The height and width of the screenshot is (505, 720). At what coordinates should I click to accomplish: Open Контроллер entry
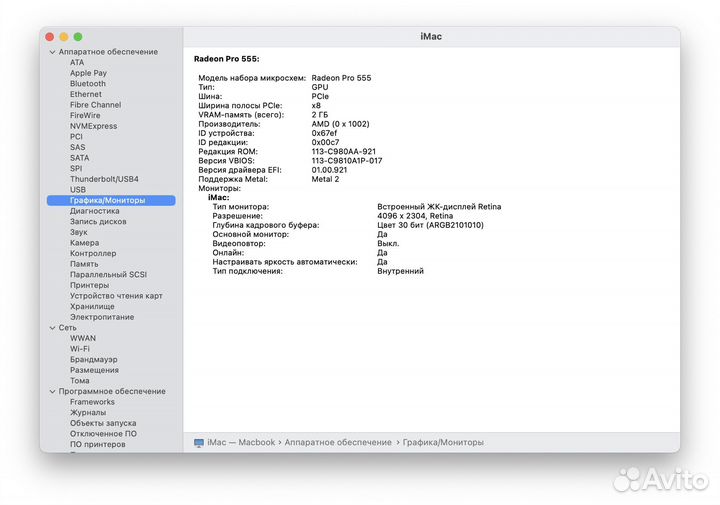93,253
